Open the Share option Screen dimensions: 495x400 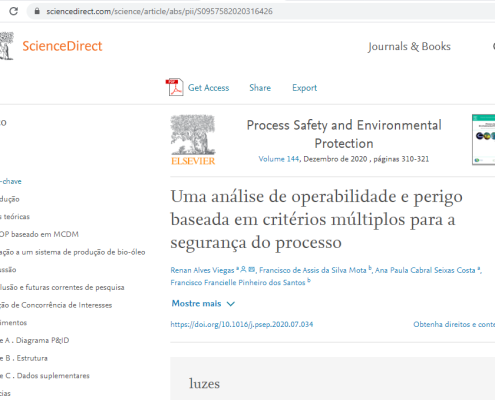click(260, 88)
